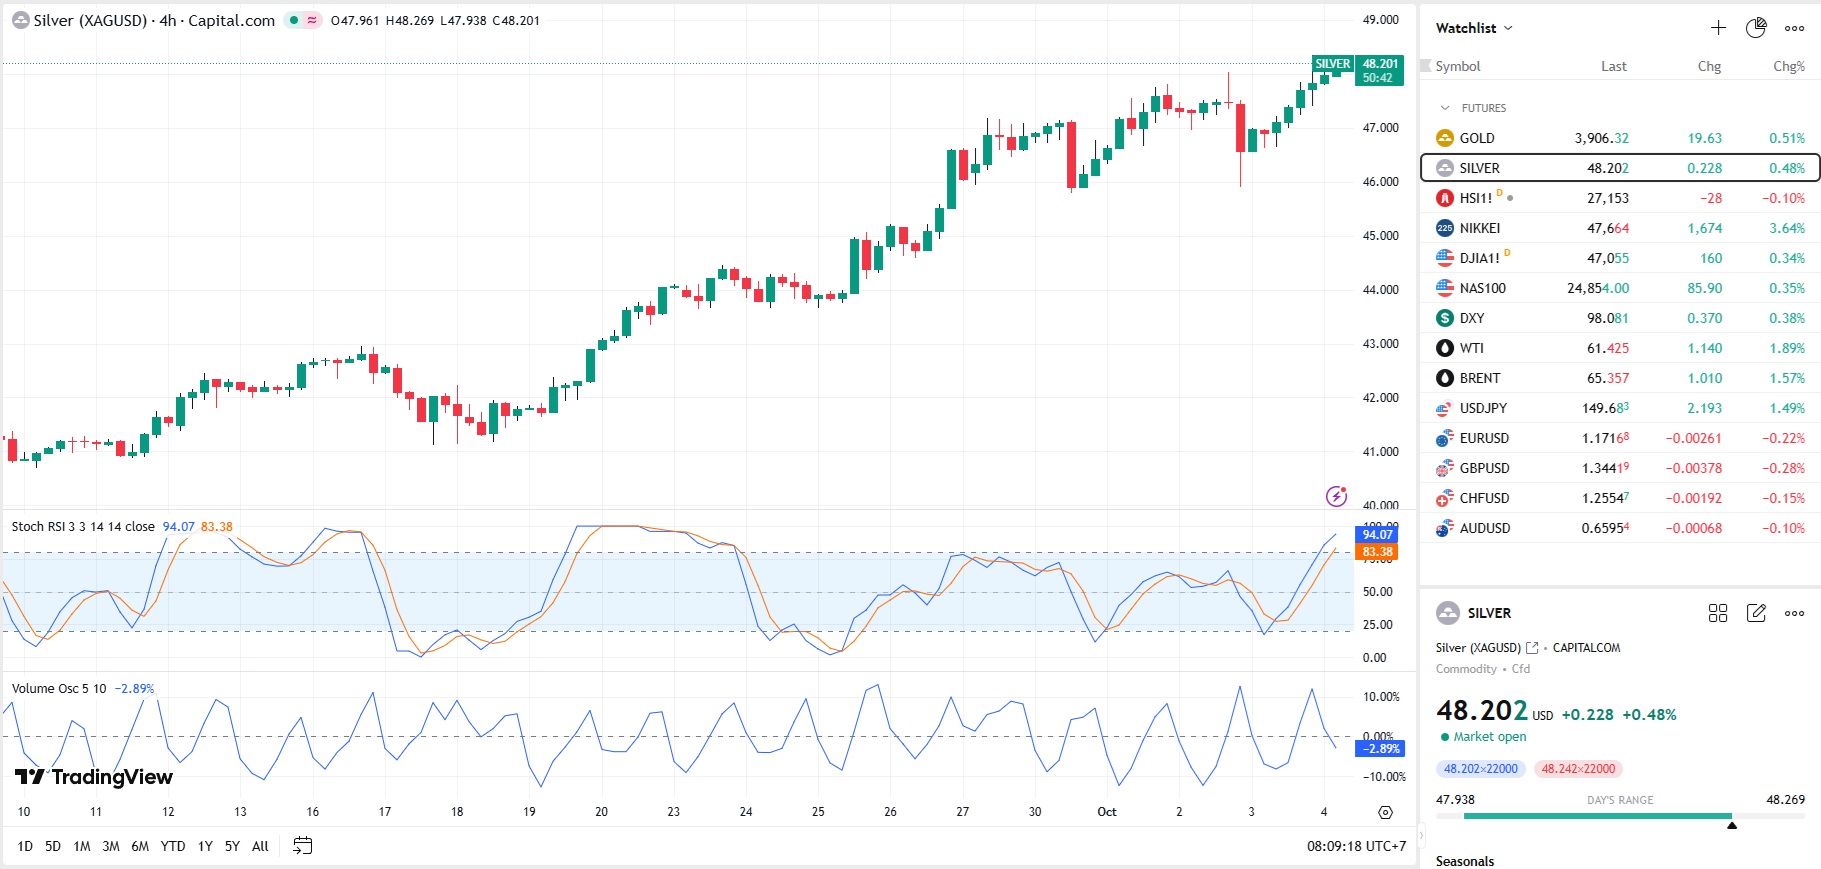Click the grid layout icon in SILVER details
The width and height of the screenshot is (1821, 869).
pos(1718,613)
